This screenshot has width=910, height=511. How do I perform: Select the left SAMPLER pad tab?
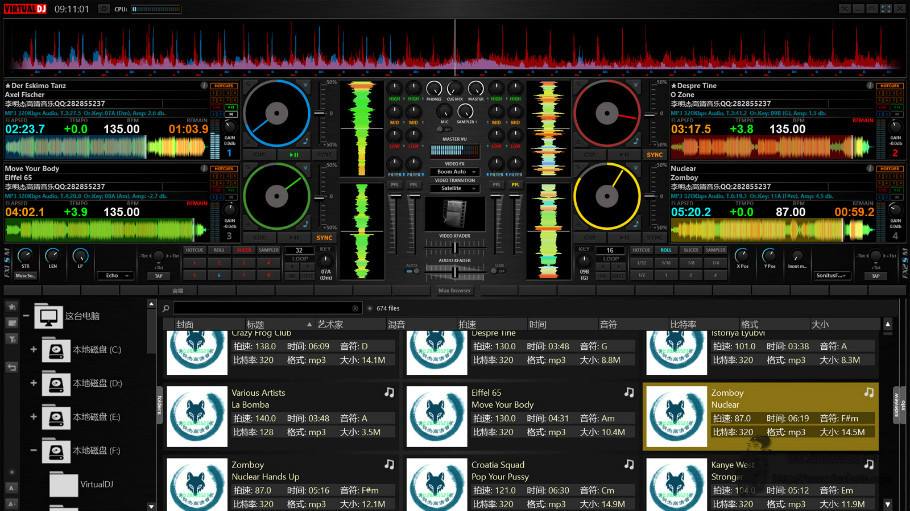pos(268,250)
